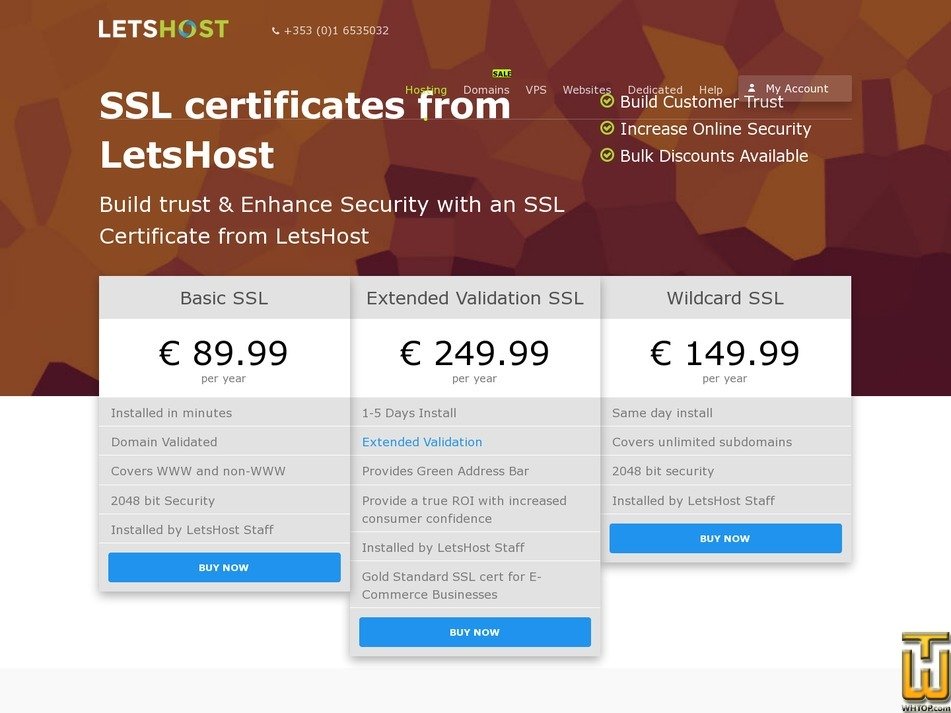
Task: Open the Extended Validation link
Action: pyautogui.click(x=422, y=441)
